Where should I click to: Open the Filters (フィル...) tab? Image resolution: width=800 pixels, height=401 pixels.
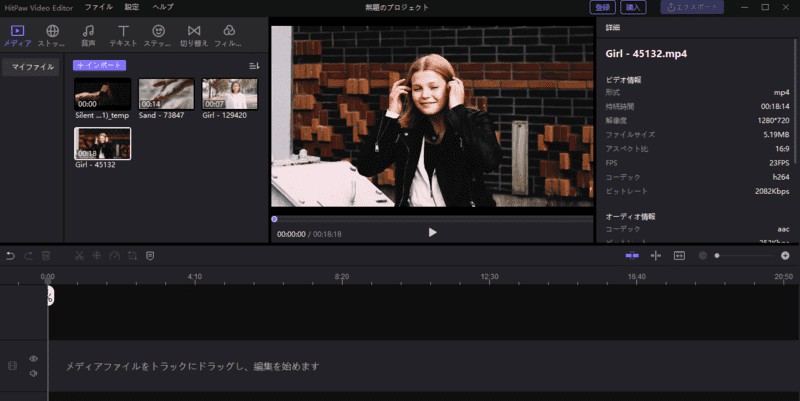(x=229, y=36)
